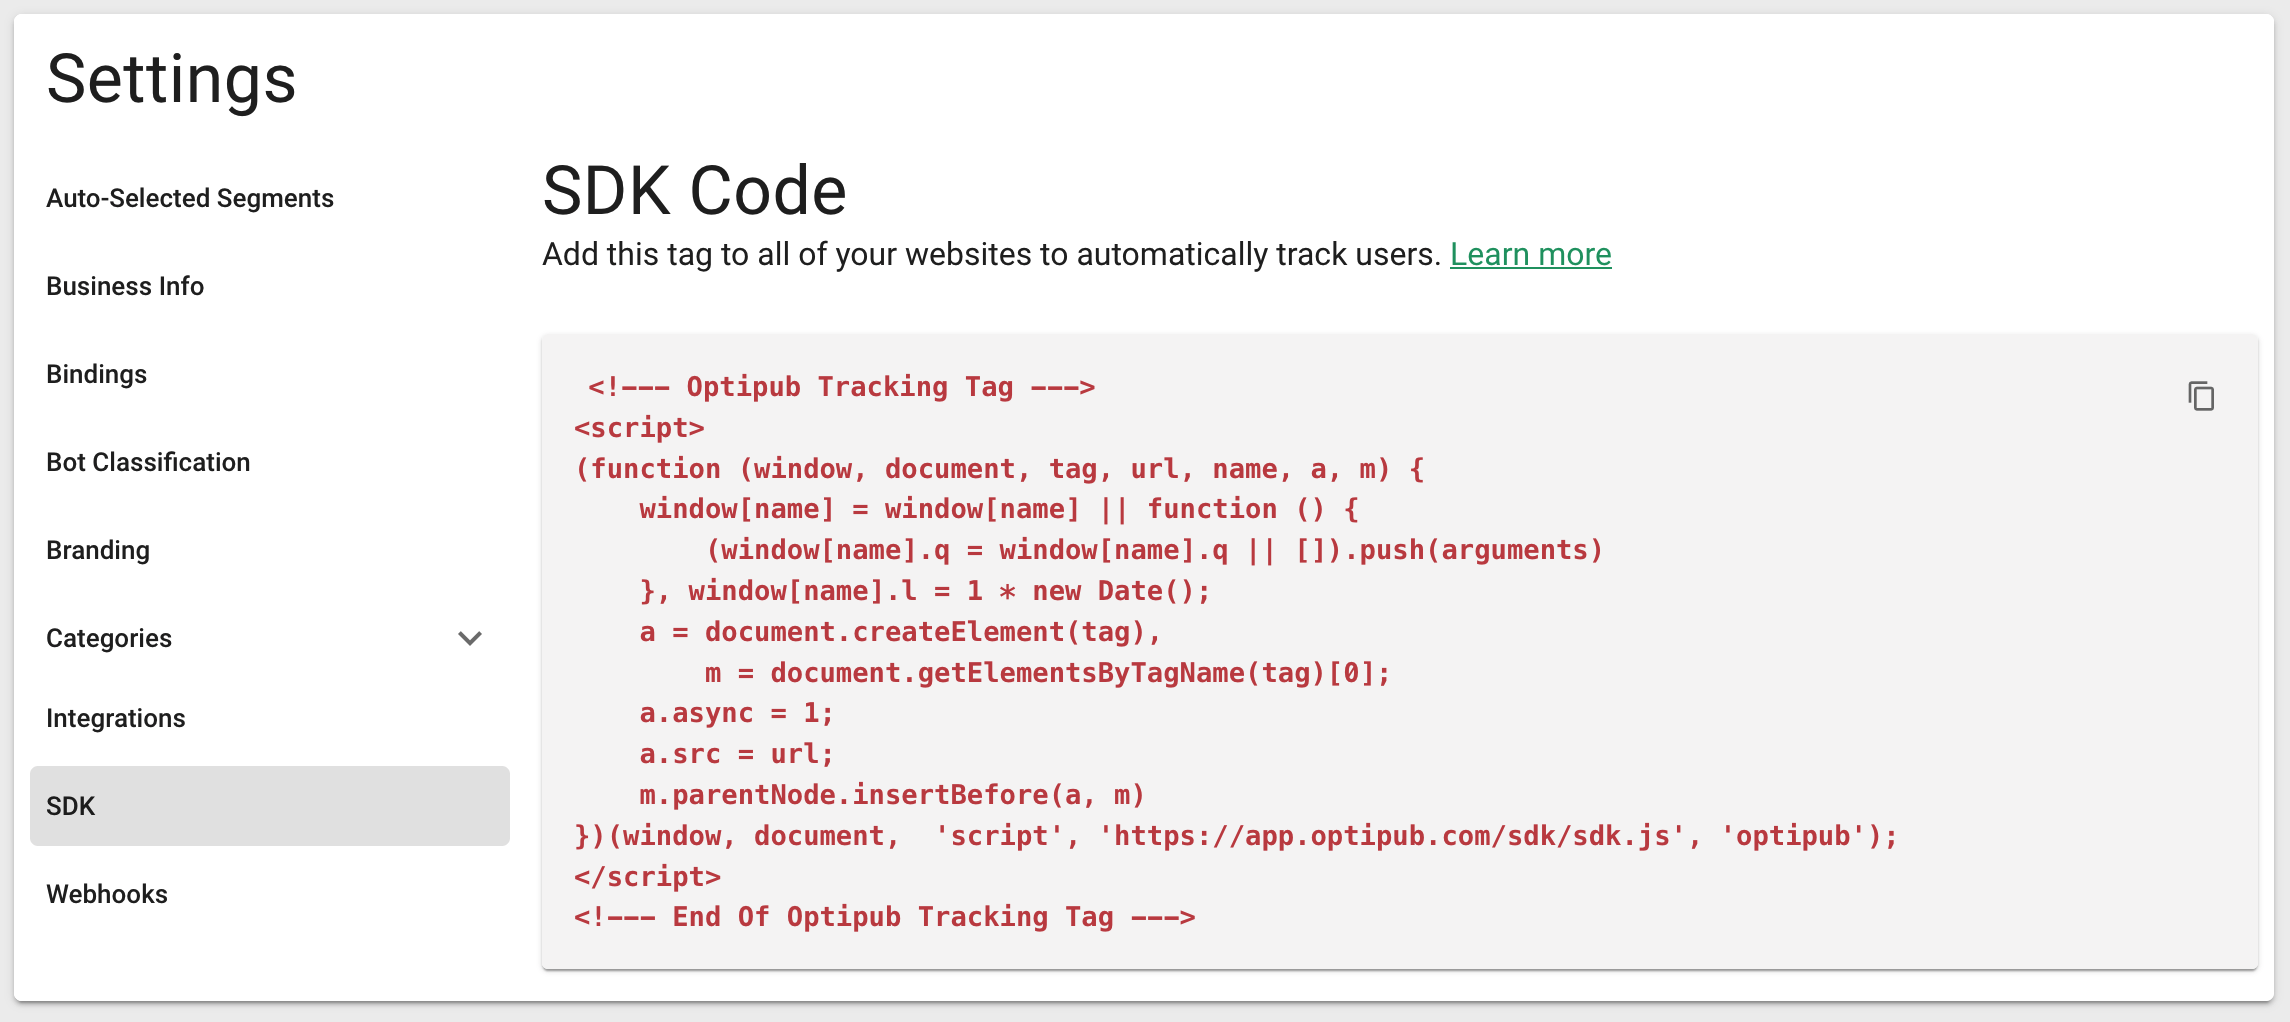
Task: Click the window[name] = window[name] line
Action: [x=1000, y=509]
